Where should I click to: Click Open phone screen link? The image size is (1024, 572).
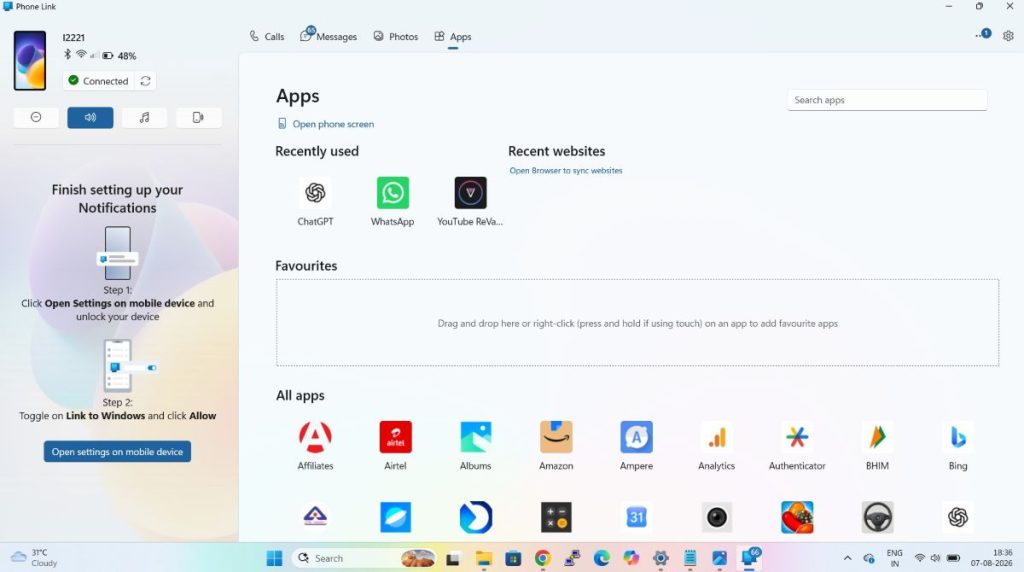[x=326, y=124]
